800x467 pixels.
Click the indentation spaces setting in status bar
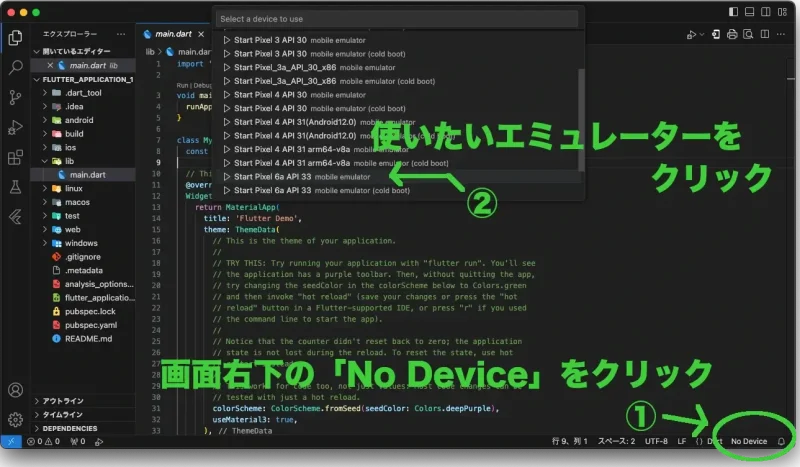(616, 441)
